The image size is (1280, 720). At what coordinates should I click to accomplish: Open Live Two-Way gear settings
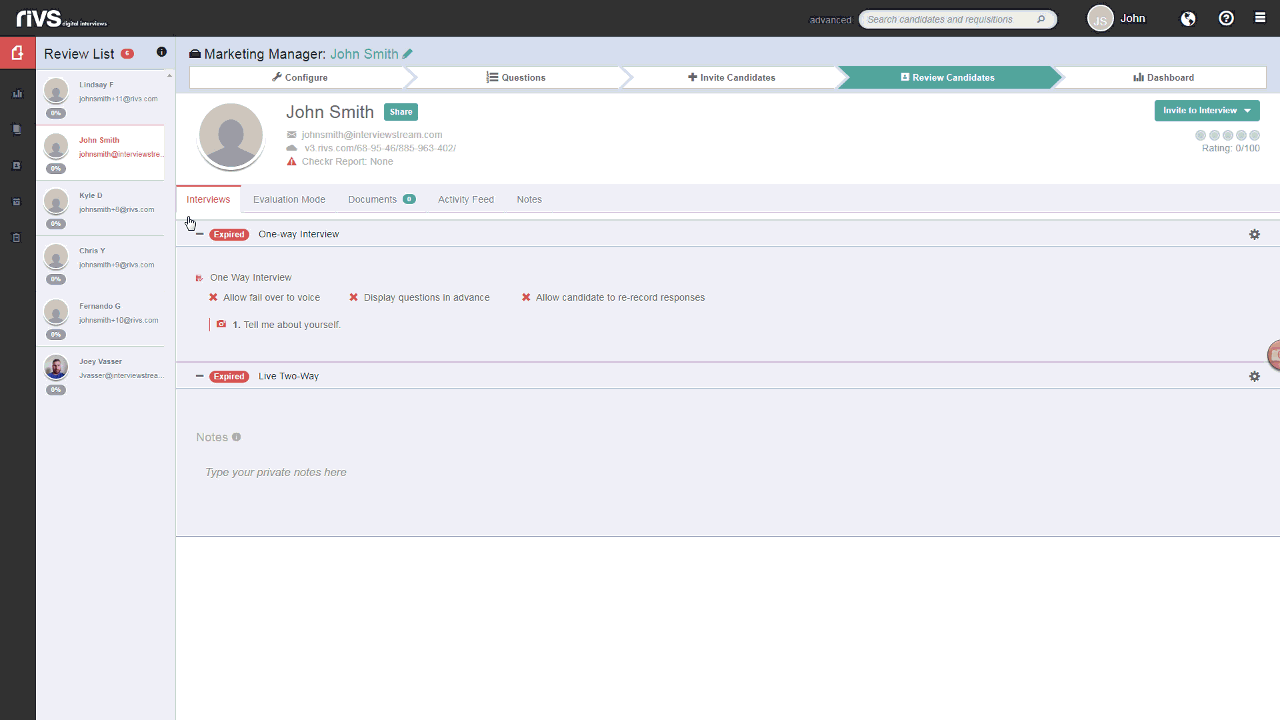pyautogui.click(x=1254, y=376)
